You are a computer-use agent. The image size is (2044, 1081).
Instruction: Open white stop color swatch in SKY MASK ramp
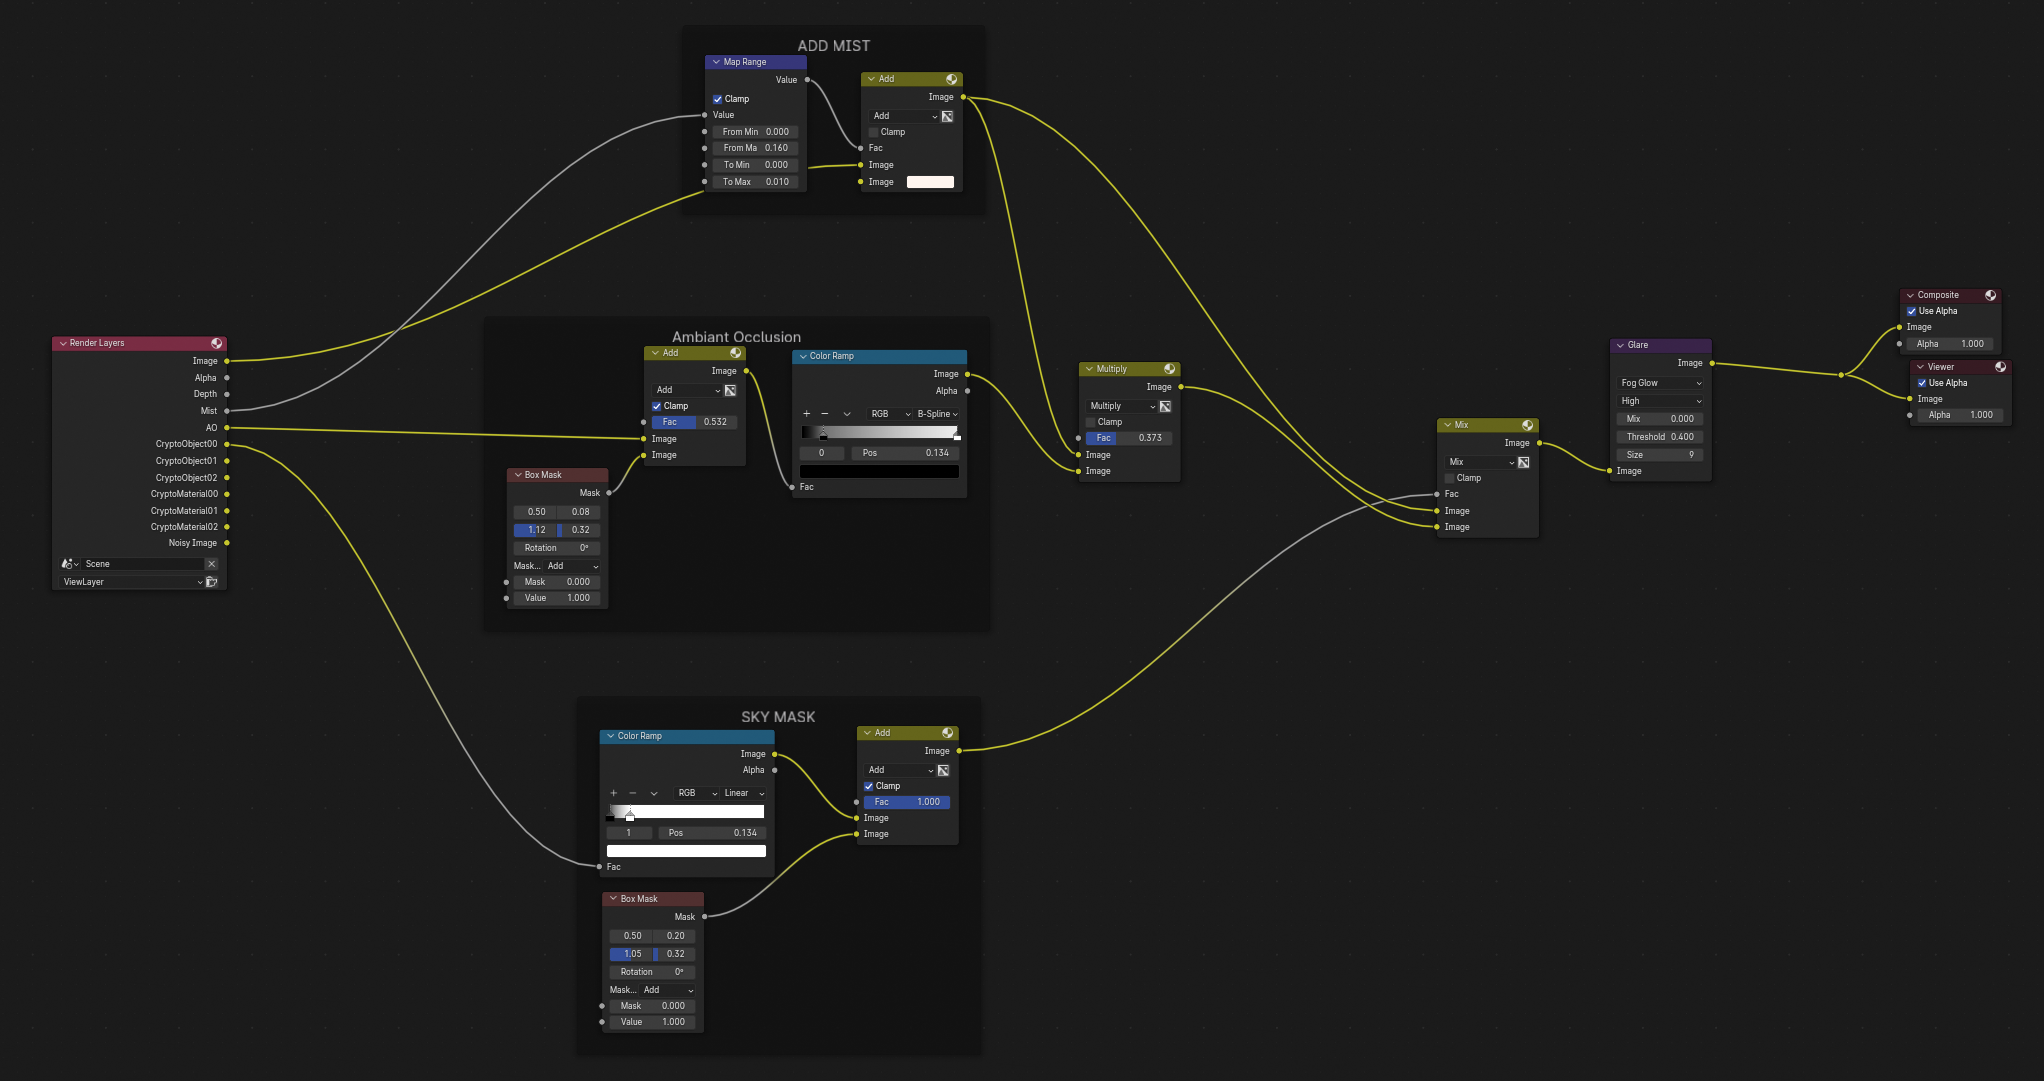click(686, 851)
